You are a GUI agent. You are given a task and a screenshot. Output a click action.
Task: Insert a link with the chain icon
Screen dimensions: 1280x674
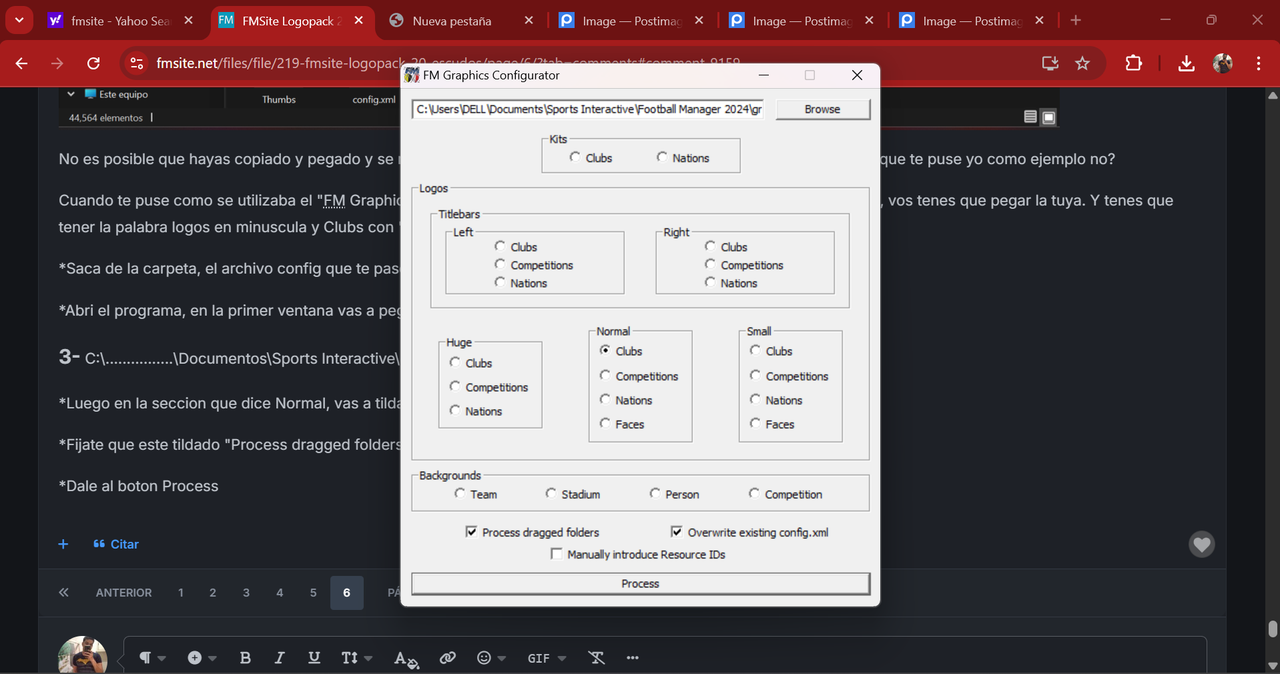point(448,658)
